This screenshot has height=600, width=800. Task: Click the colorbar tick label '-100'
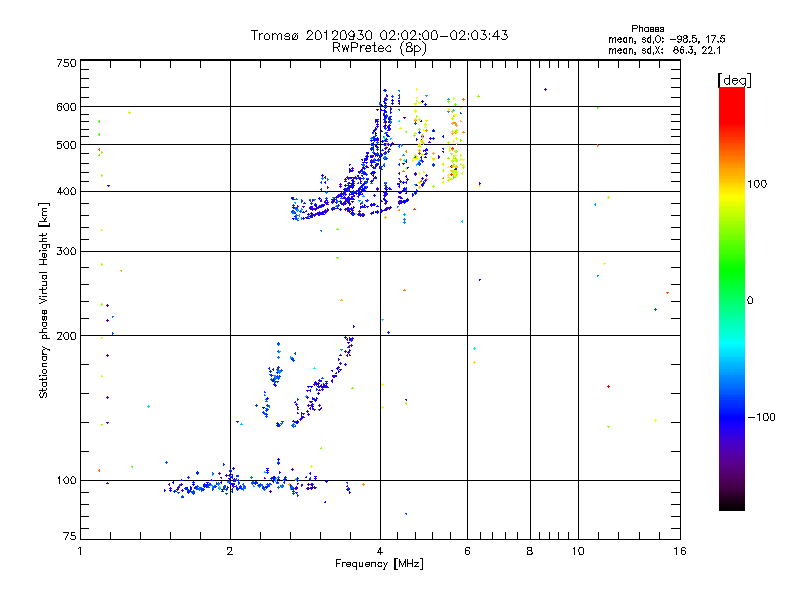[x=761, y=417]
